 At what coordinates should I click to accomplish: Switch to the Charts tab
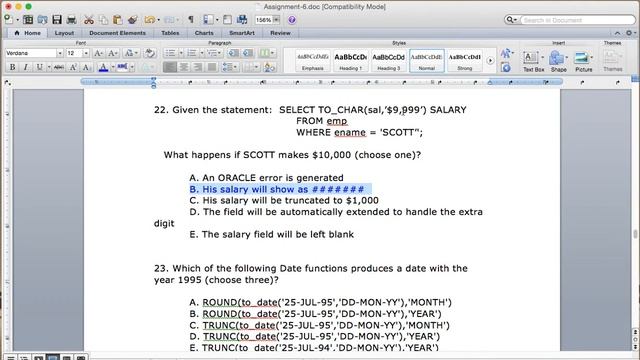pos(204,33)
